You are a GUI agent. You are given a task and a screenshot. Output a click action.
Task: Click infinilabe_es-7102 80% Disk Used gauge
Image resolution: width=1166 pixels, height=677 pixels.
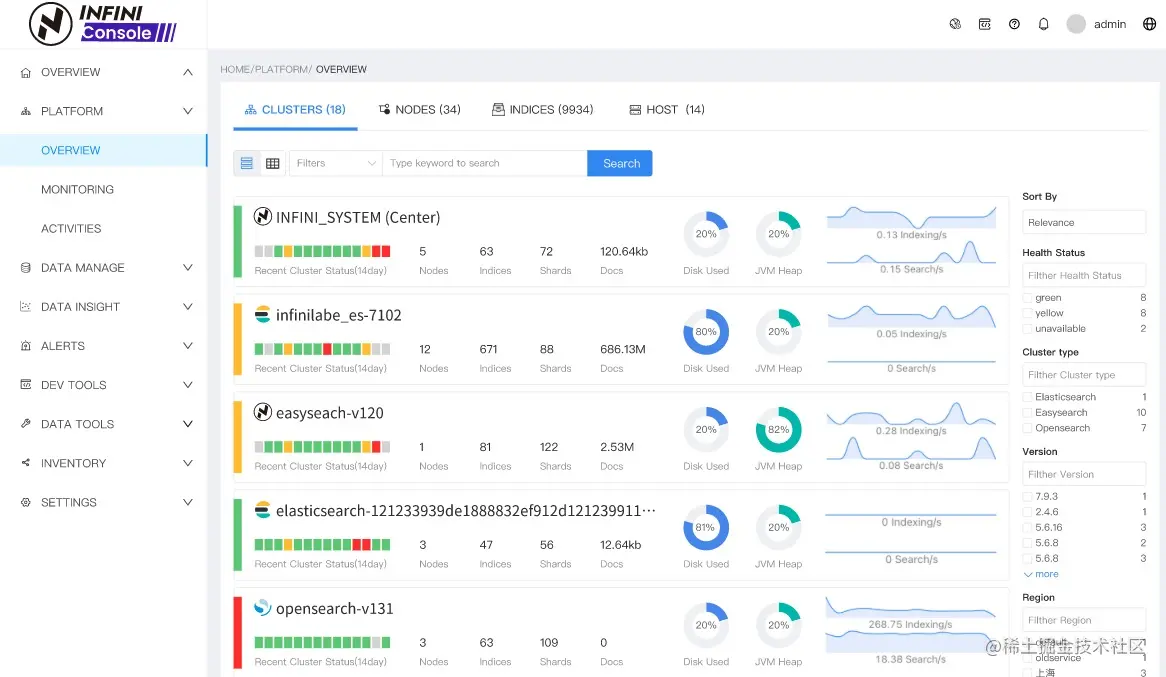pyautogui.click(x=706, y=332)
